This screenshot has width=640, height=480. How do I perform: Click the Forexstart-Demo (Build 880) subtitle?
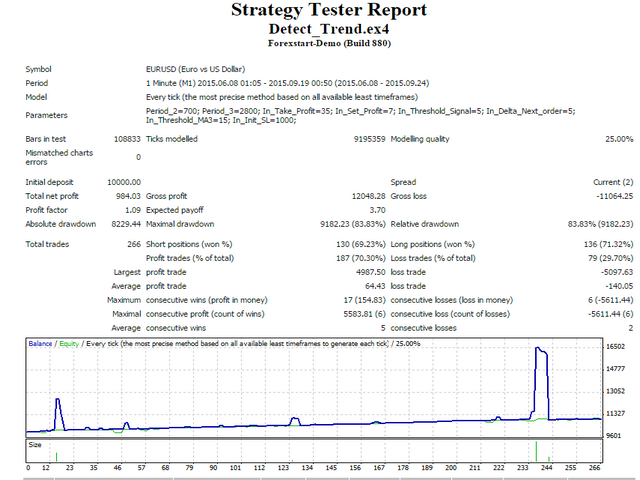tap(329, 43)
